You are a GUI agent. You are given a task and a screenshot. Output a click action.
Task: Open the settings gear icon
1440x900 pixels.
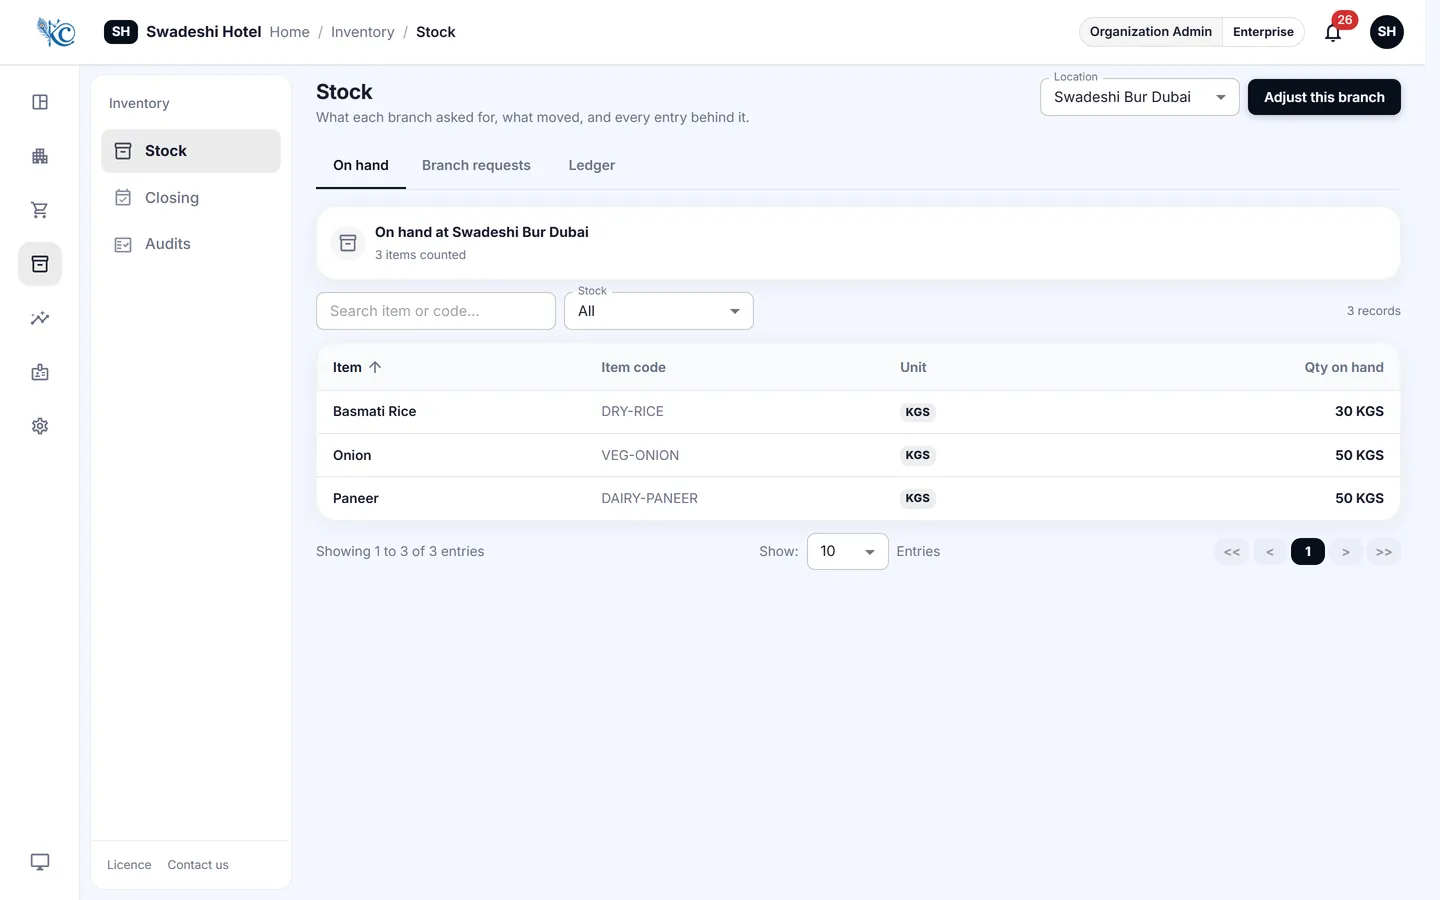[40, 426]
